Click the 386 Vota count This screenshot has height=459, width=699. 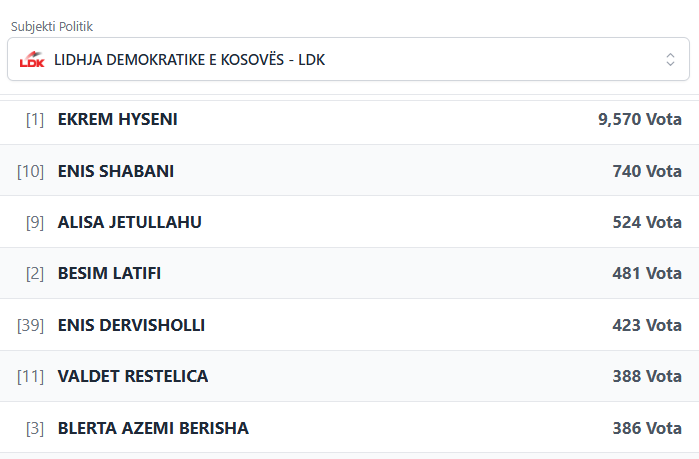(646, 428)
